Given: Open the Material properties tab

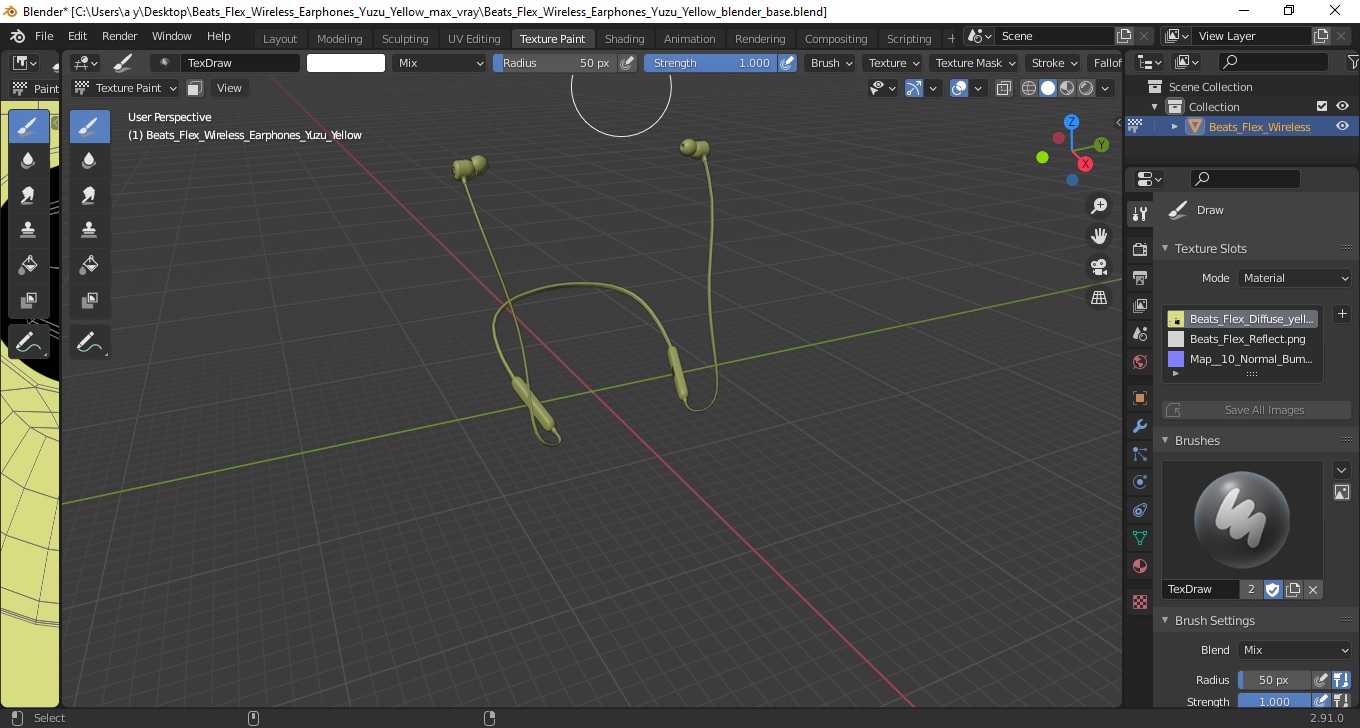Looking at the screenshot, I should 1139,566.
